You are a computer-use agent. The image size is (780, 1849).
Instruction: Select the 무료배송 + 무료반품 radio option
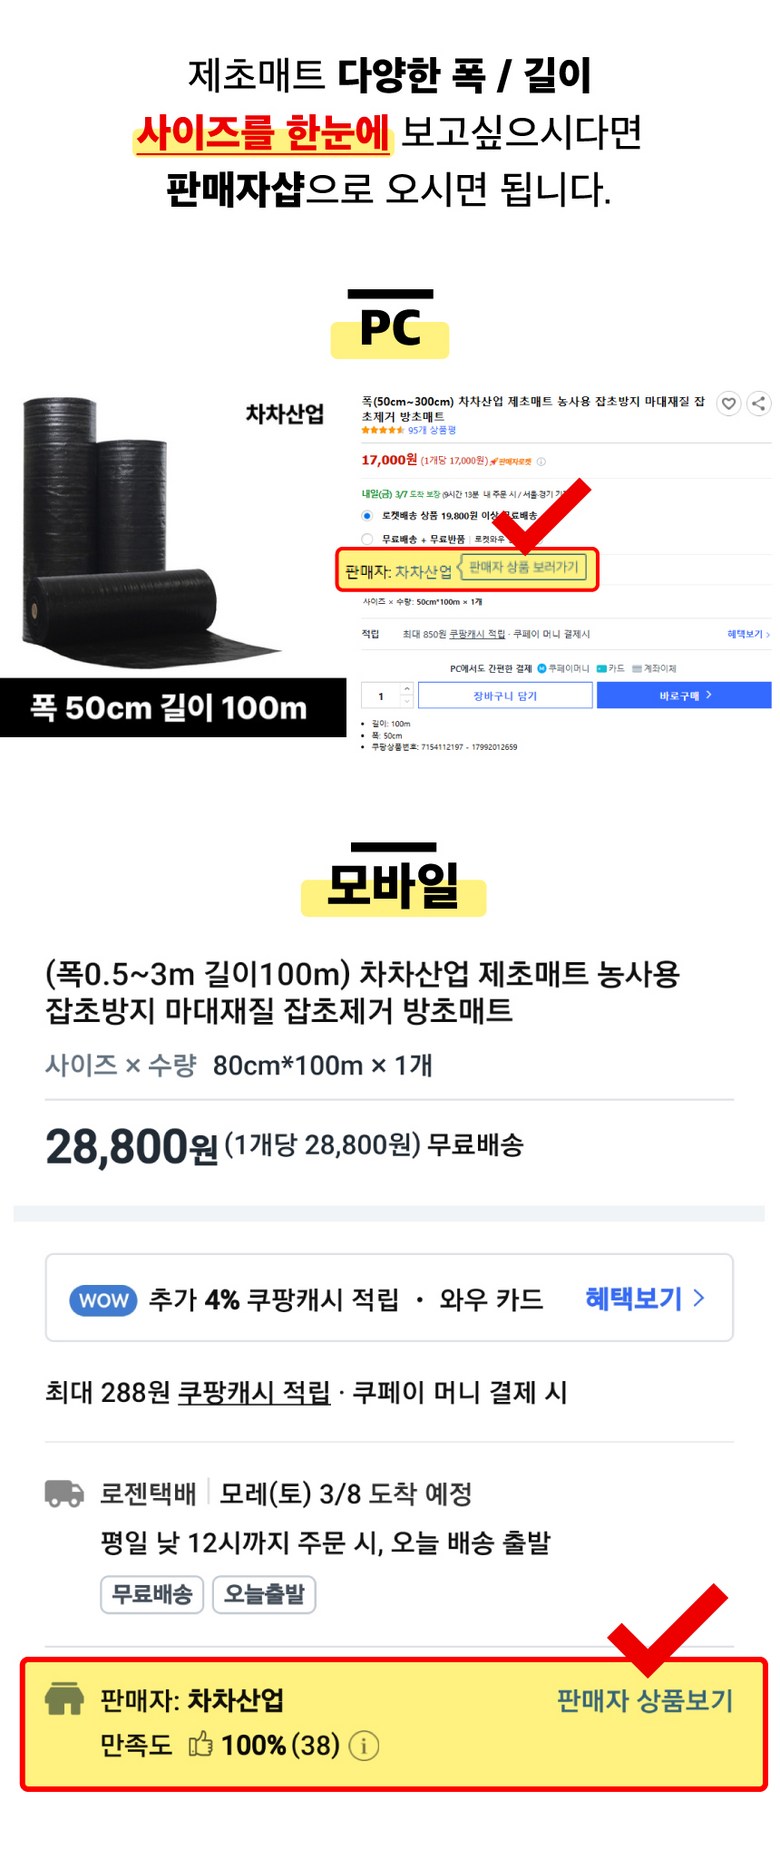point(367,539)
